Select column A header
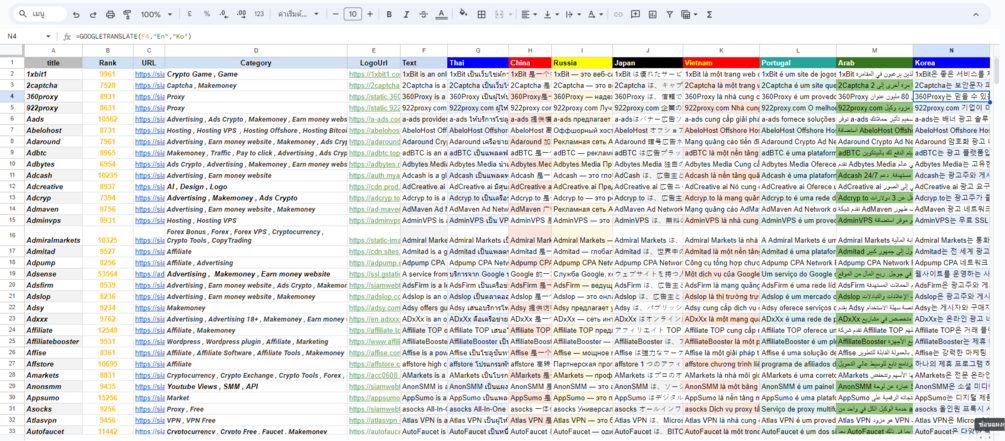1005x441 pixels. [53, 50]
